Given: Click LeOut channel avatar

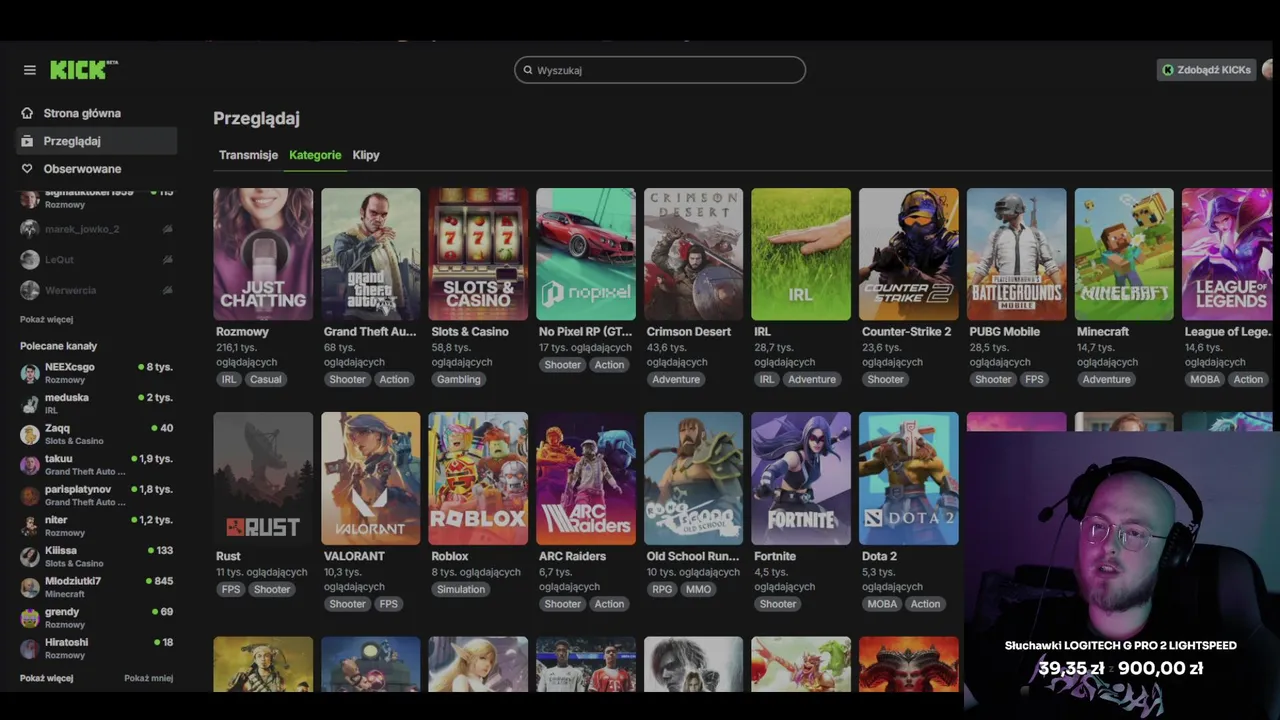Looking at the screenshot, I should tap(30, 259).
